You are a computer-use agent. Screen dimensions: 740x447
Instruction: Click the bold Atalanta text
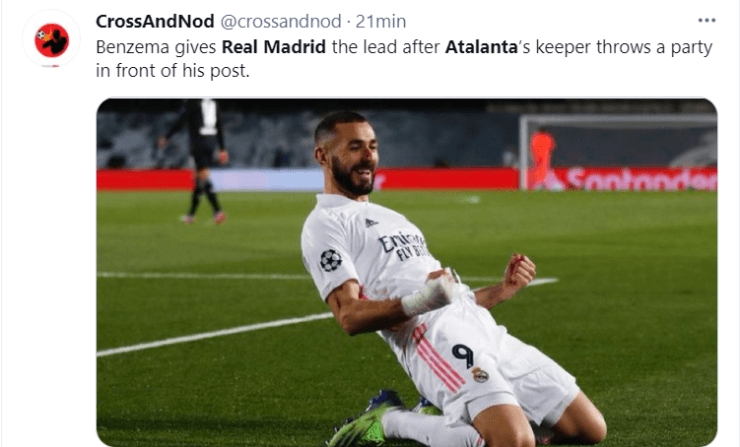(481, 47)
